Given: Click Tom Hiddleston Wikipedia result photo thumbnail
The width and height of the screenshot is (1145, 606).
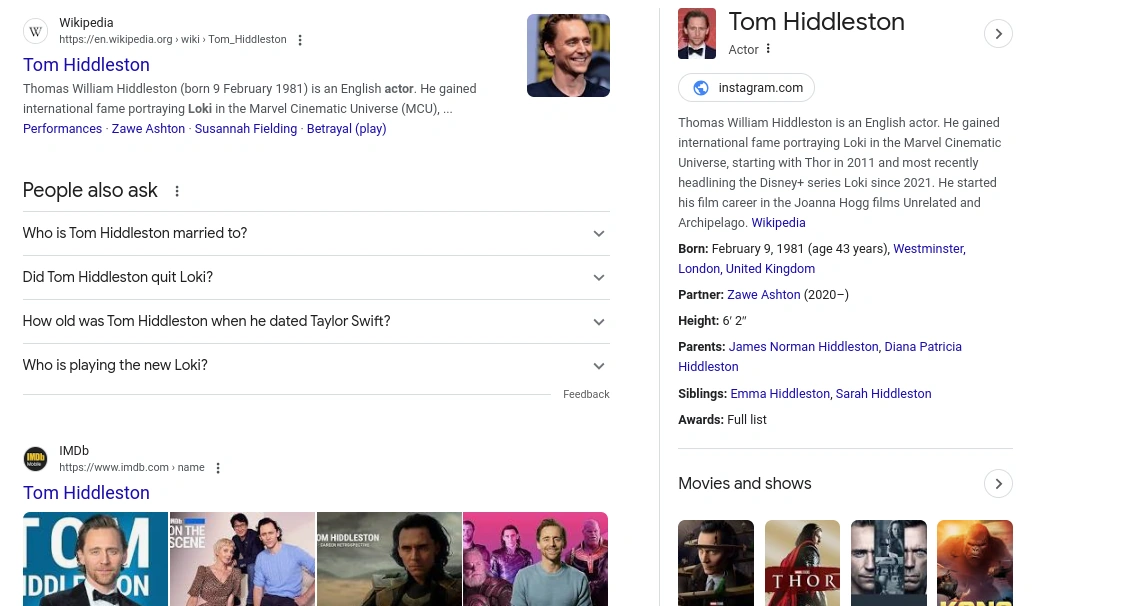Looking at the screenshot, I should pyautogui.click(x=568, y=55).
